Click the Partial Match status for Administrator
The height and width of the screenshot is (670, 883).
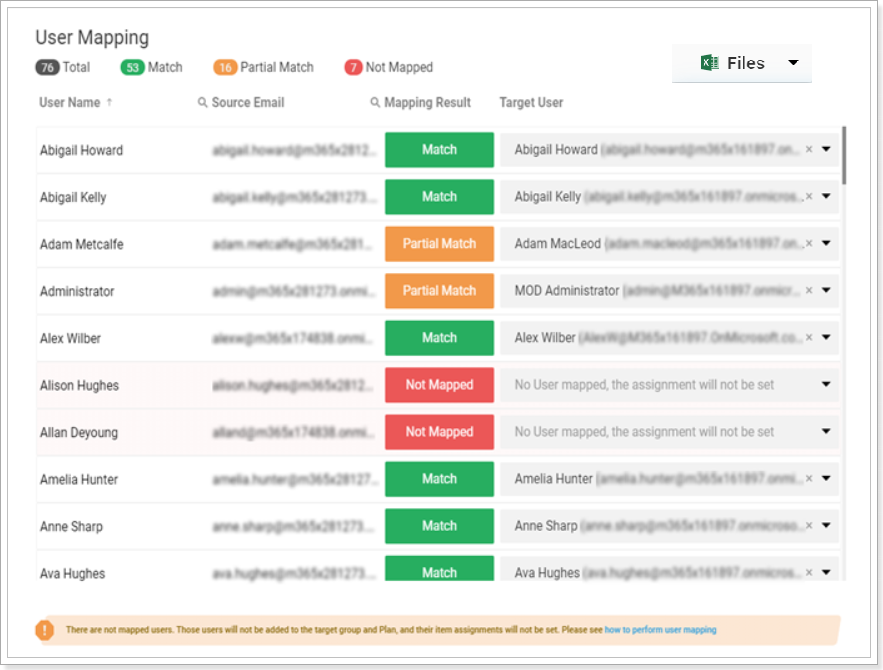tap(438, 291)
